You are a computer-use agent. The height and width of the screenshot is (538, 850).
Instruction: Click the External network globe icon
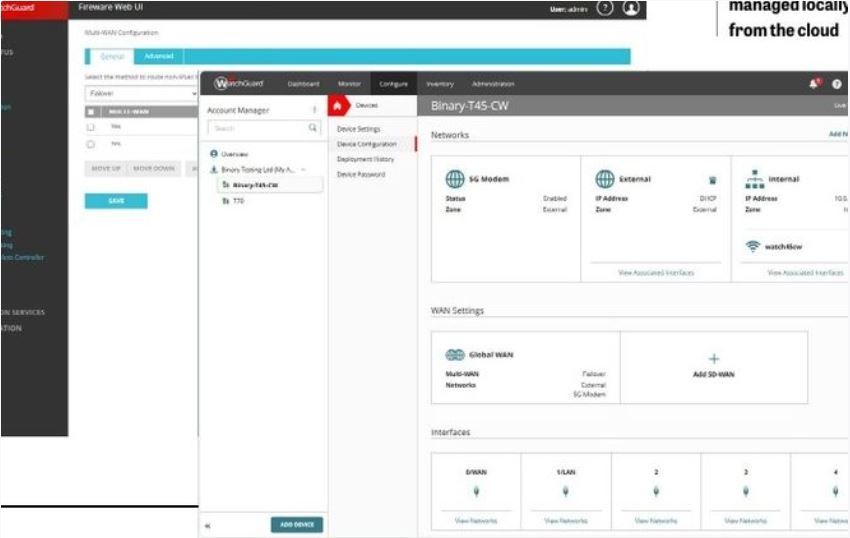tap(604, 178)
